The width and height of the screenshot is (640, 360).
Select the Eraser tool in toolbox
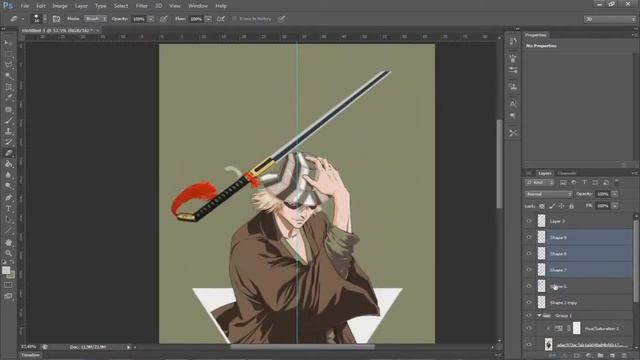coord(8,153)
